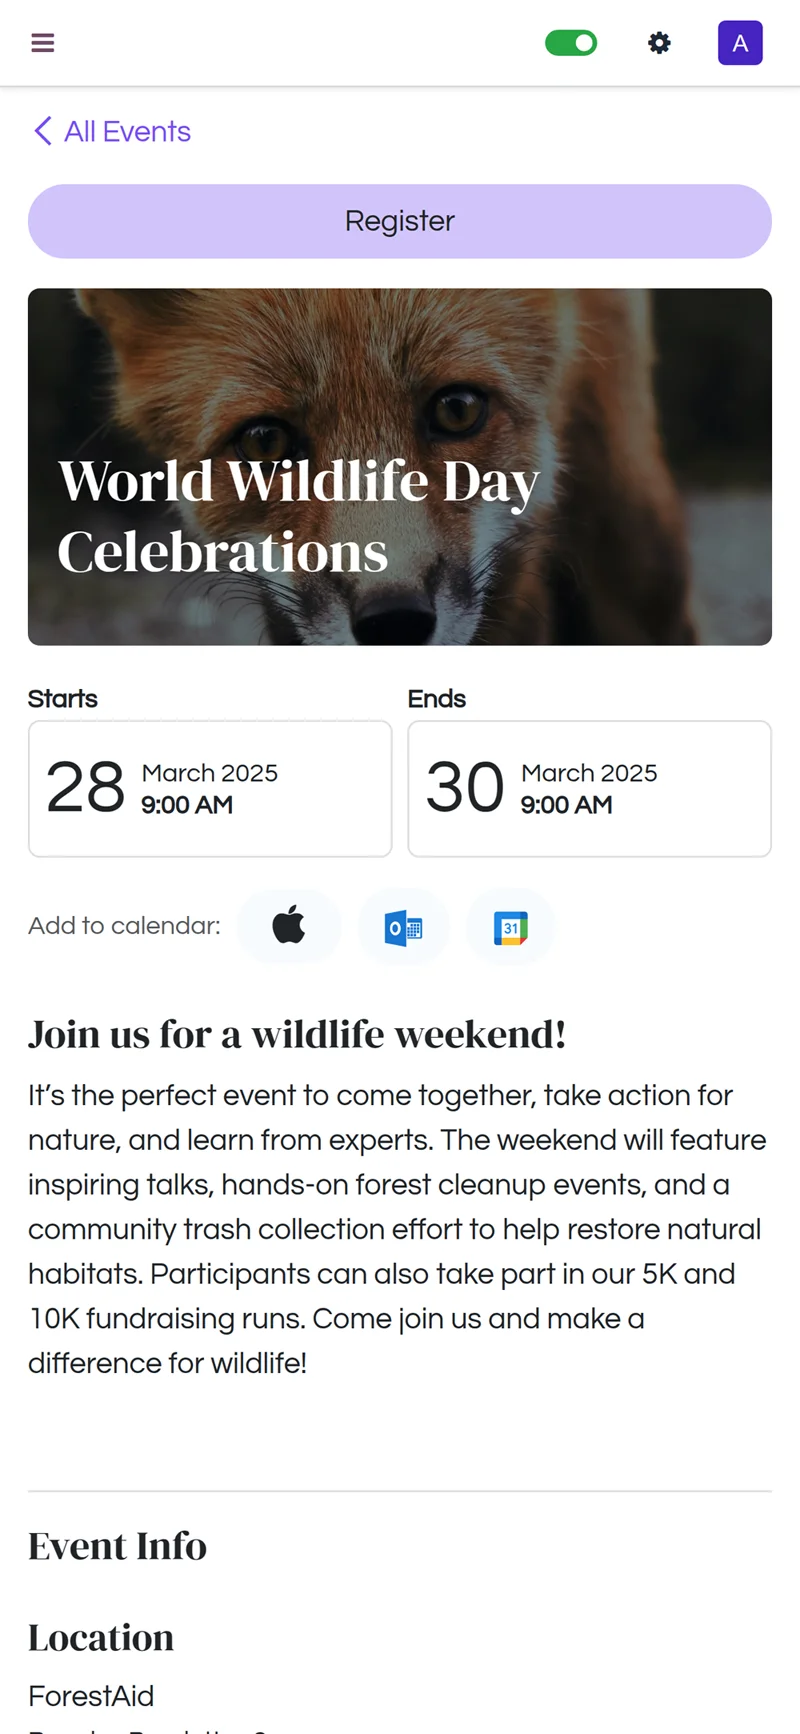Select the Starts date card, 28 March
The width and height of the screenshot is (800, 1734).
click(210, 789)
